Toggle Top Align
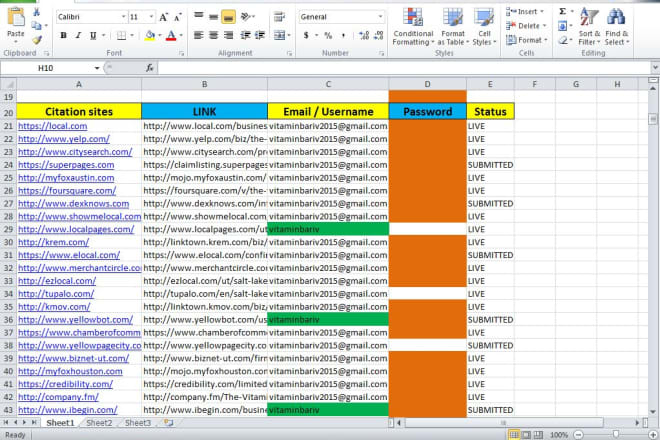 pyautogui.click(x=198, y=17)
